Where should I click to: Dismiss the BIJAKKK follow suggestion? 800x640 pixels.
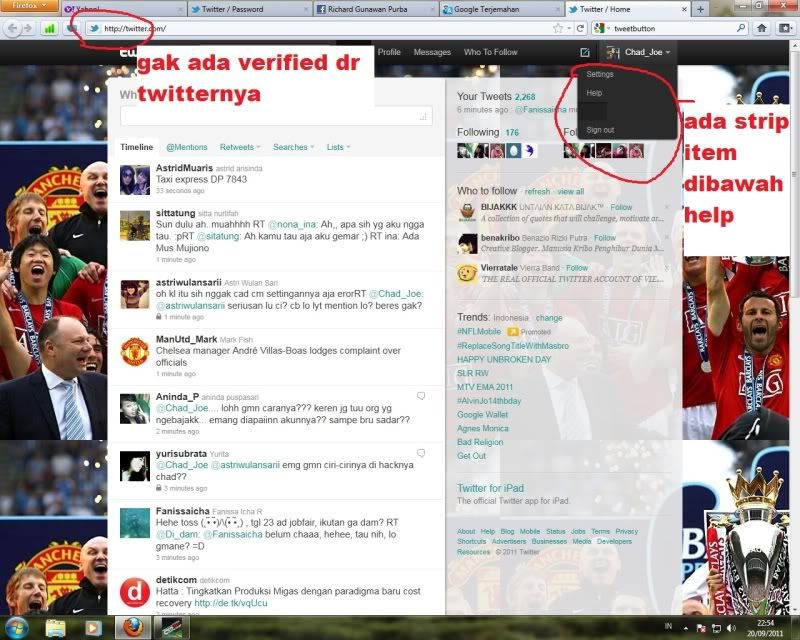666,207
